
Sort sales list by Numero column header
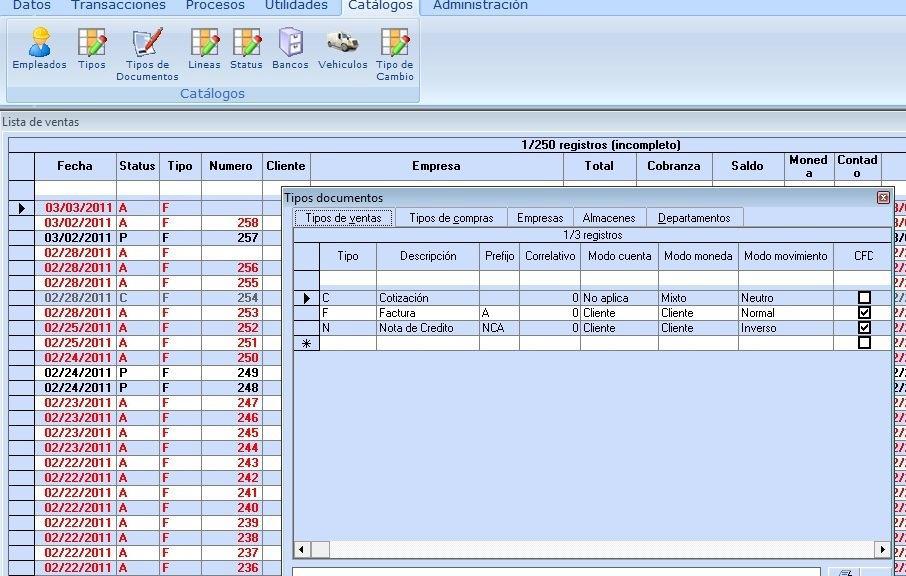point(231,166)
